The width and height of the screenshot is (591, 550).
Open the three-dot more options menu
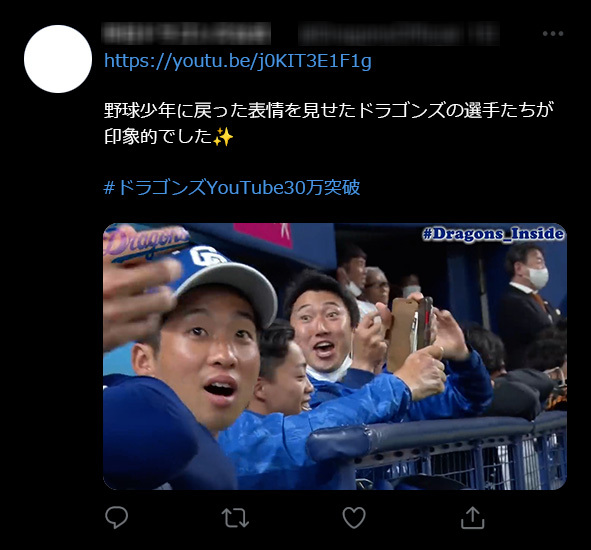click(x=553, y=34)
